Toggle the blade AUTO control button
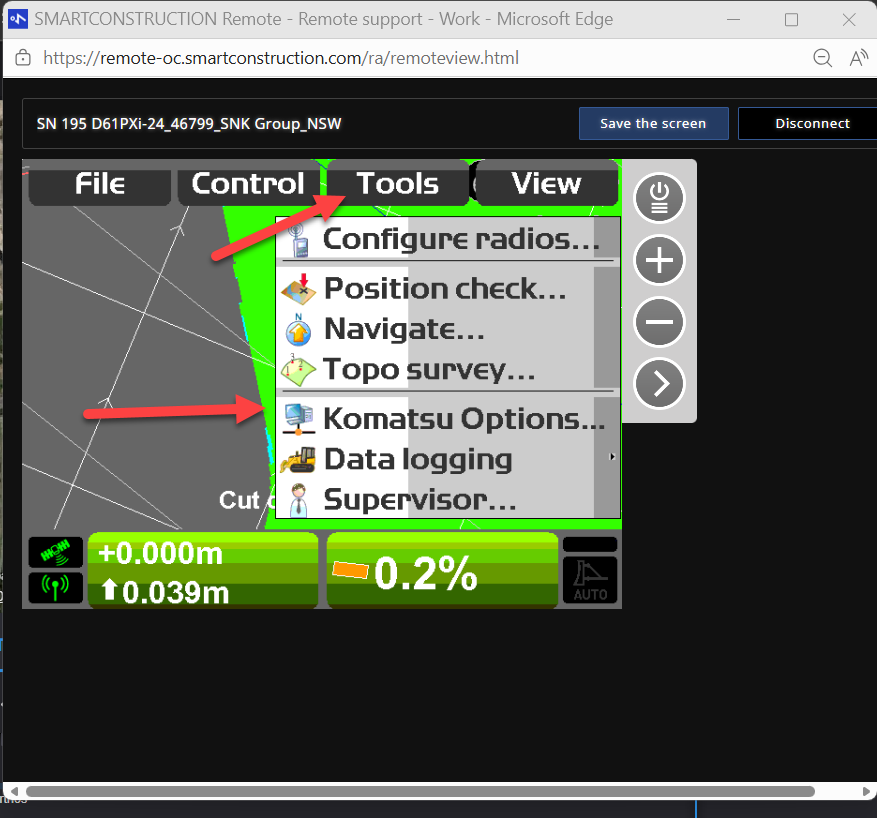Screen dimensions: 877x818 pyautogui.click(x=590, y=579)
